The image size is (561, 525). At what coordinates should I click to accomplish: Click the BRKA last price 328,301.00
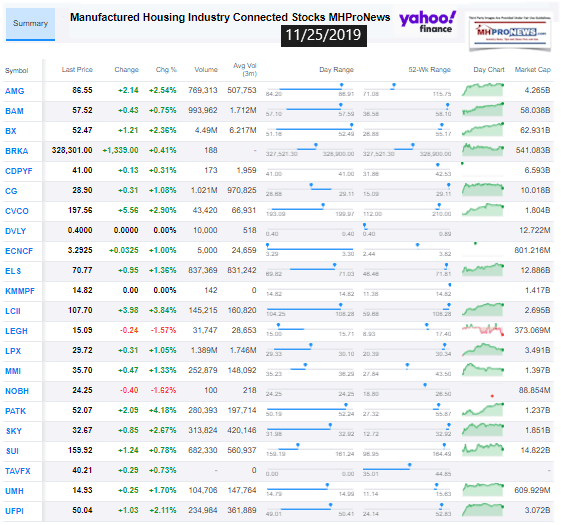click(x=72, y=150)
